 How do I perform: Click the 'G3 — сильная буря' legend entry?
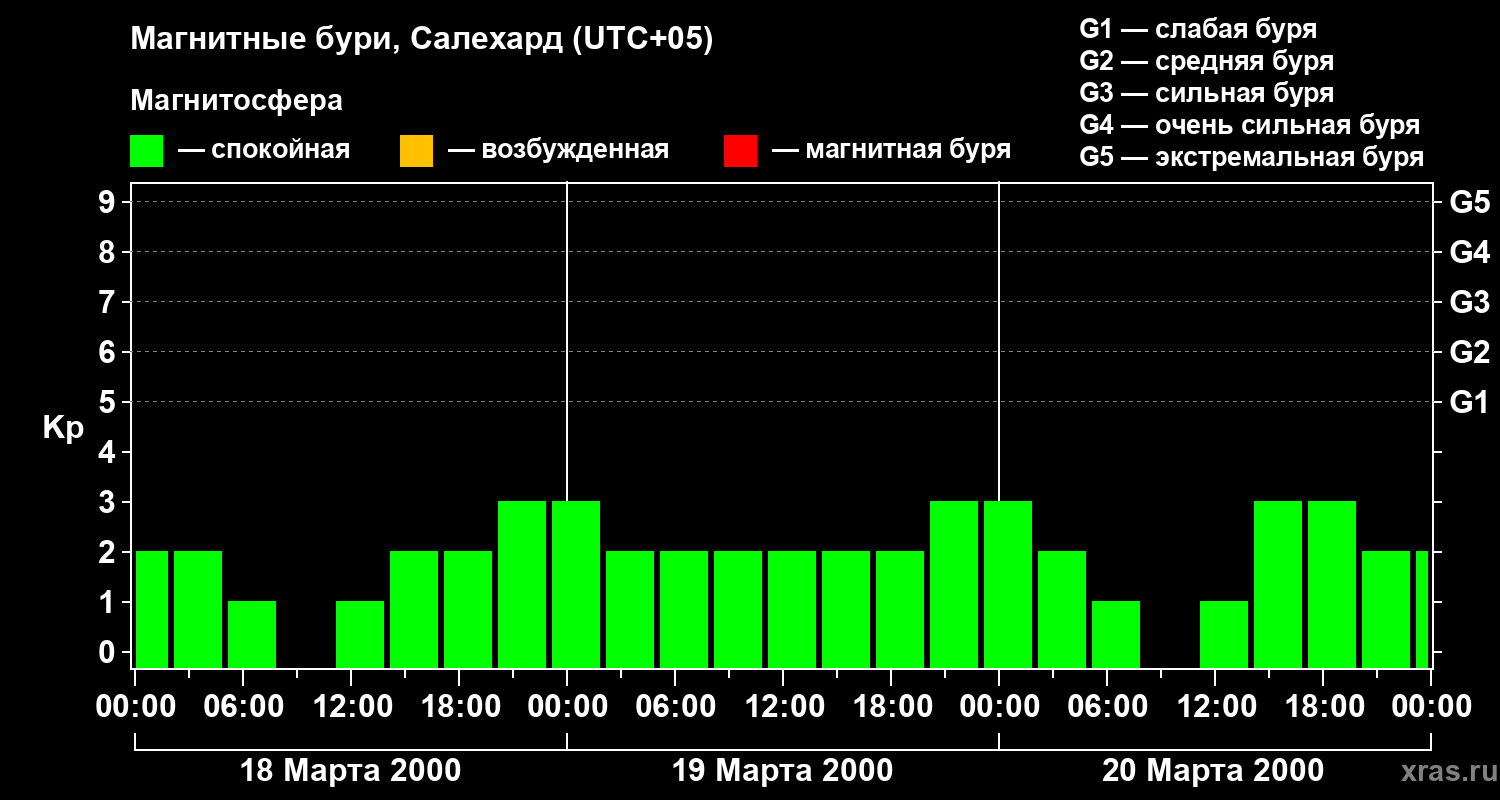point(1206,93)
